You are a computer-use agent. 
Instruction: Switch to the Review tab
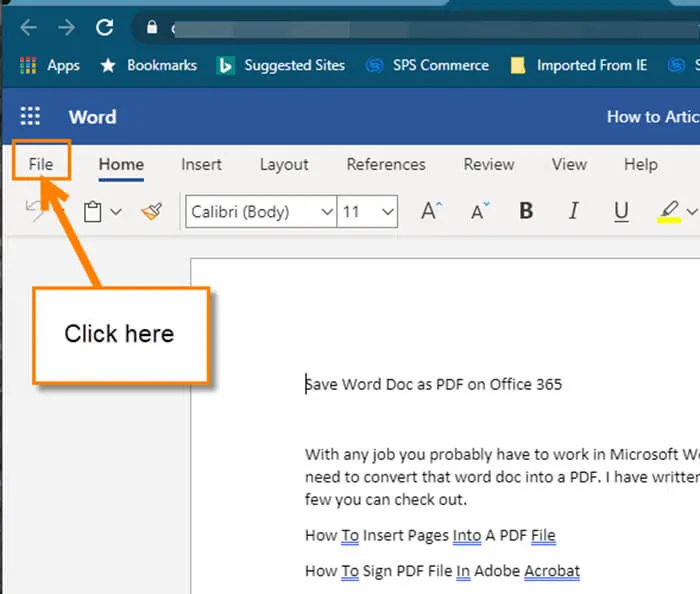click(x=489, y=164)
